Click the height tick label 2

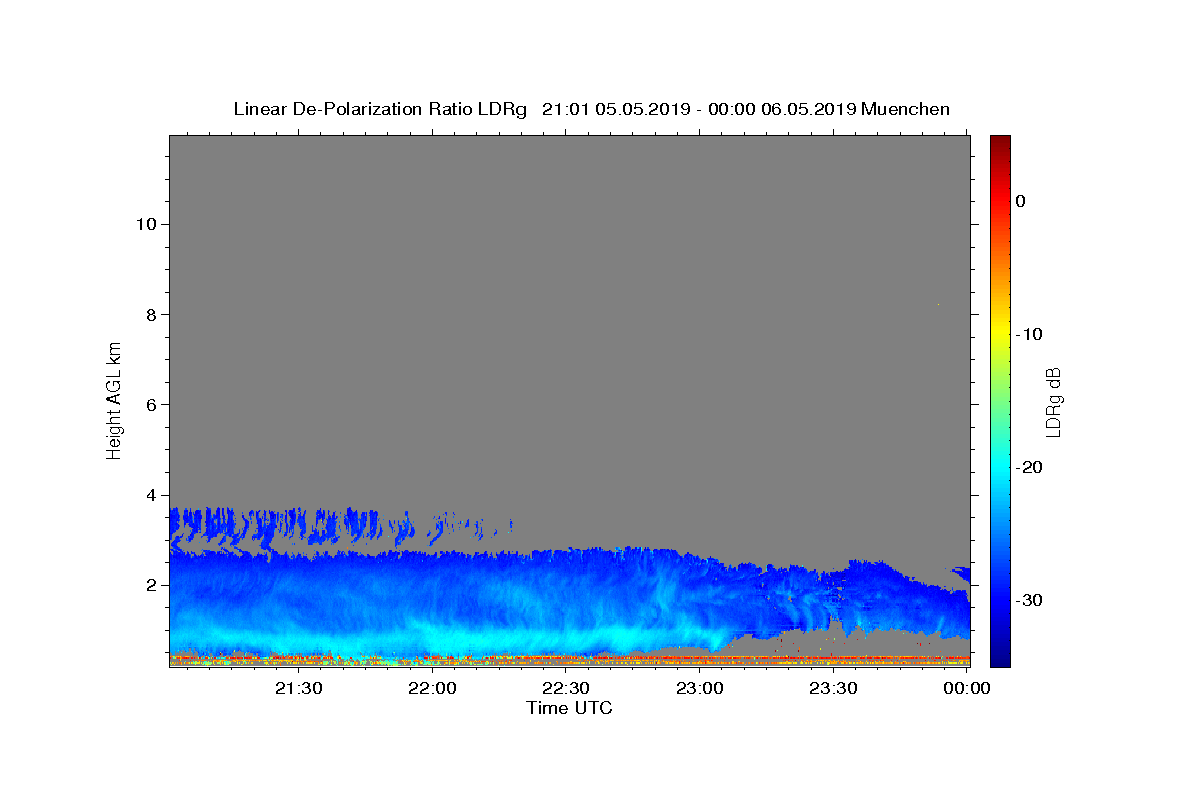point(149,585)
